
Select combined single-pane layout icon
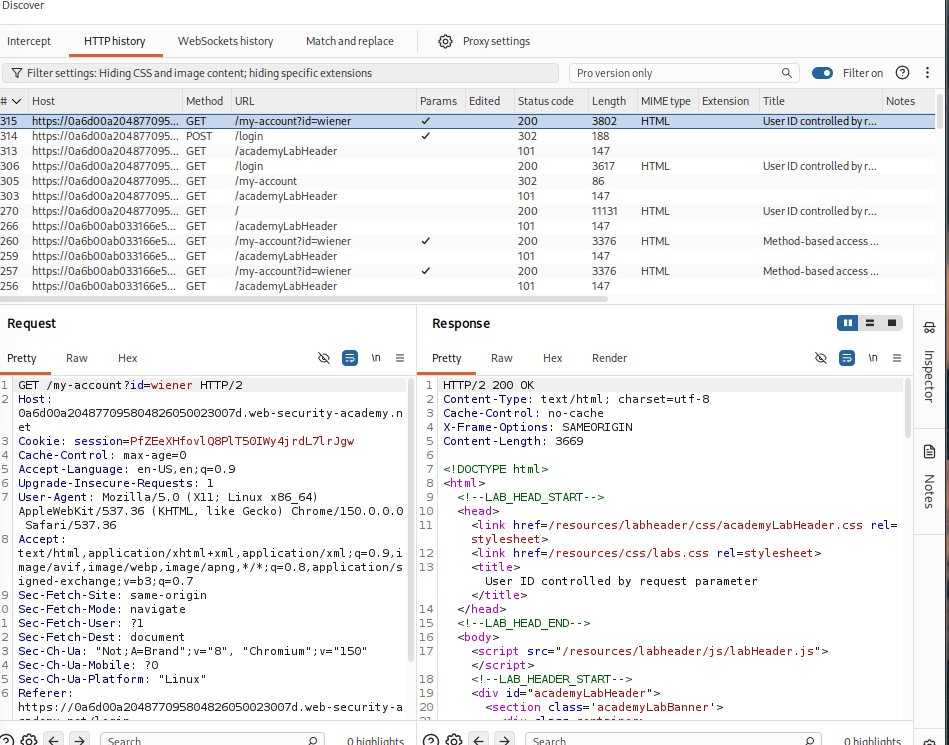tap(892, 323)
